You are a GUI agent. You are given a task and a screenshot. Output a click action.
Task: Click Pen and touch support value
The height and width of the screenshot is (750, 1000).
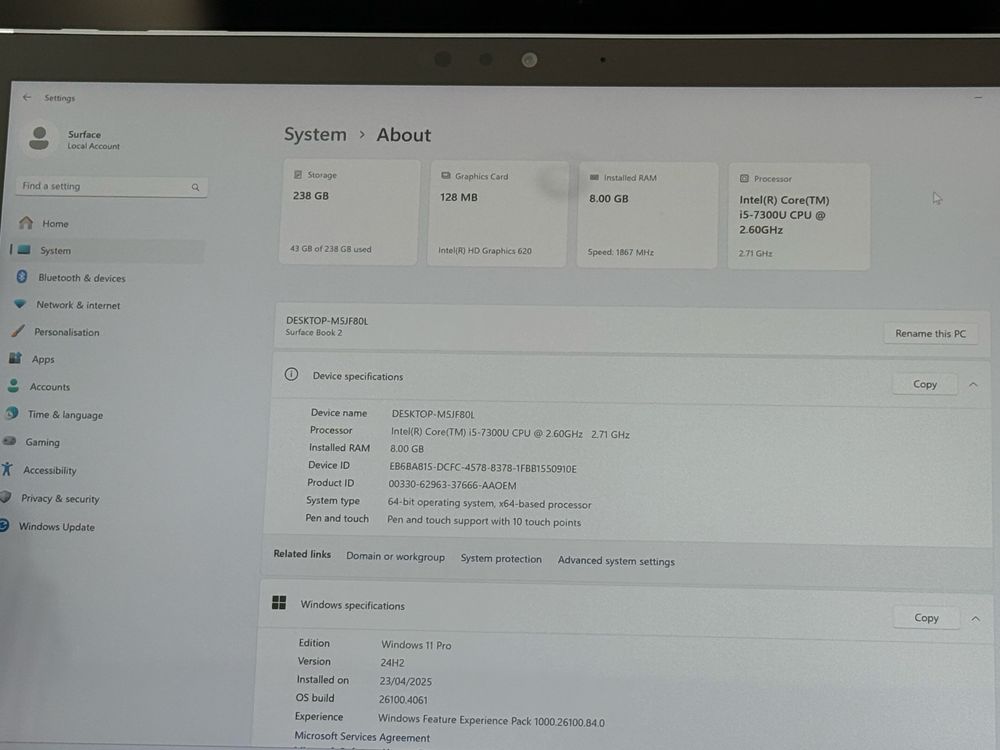point(484,521)
